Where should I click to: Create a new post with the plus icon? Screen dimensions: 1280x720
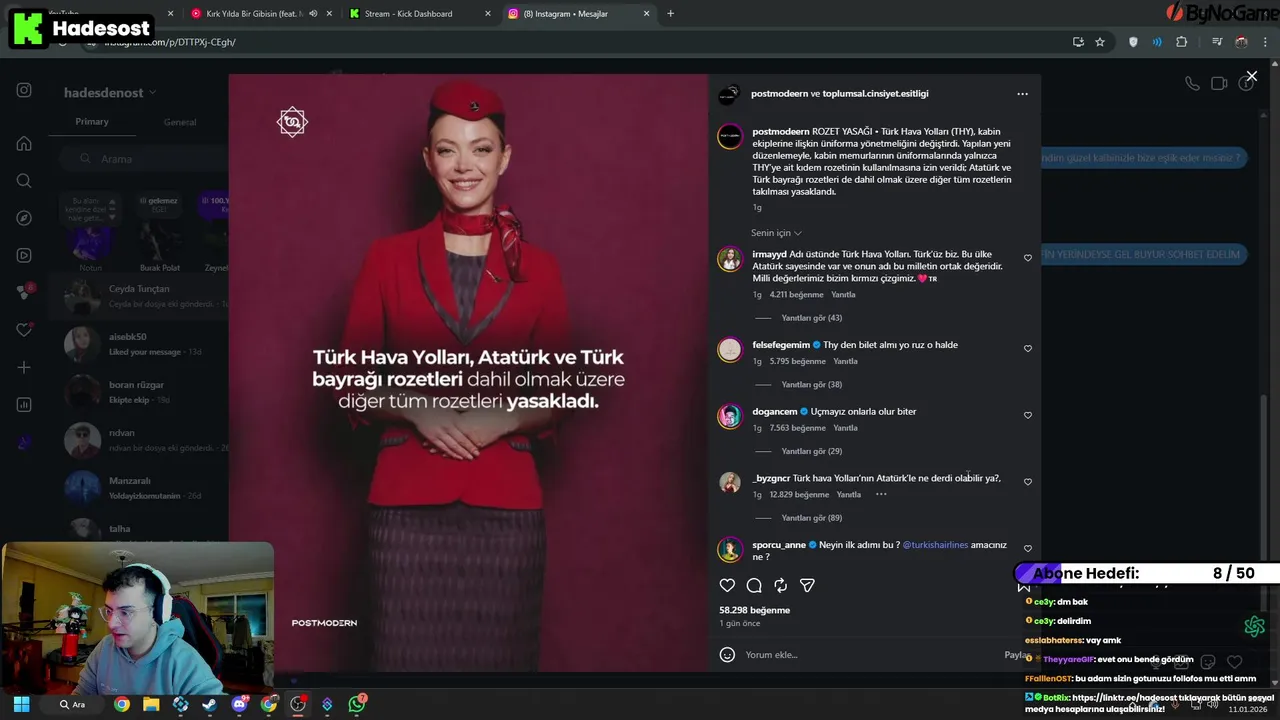(x=24, y=367)
